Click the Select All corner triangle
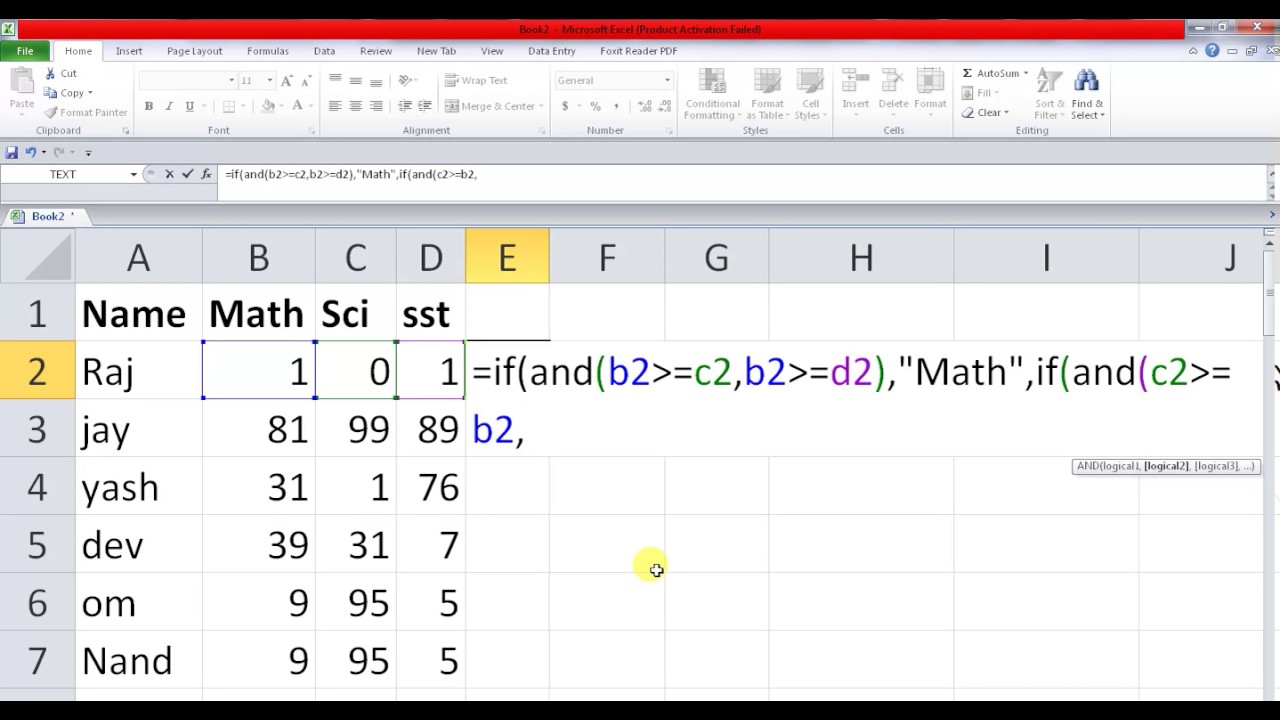Image resolution: width=1280 pixels, height=720 pixels. pyautogui.click(x=37, y=257)
